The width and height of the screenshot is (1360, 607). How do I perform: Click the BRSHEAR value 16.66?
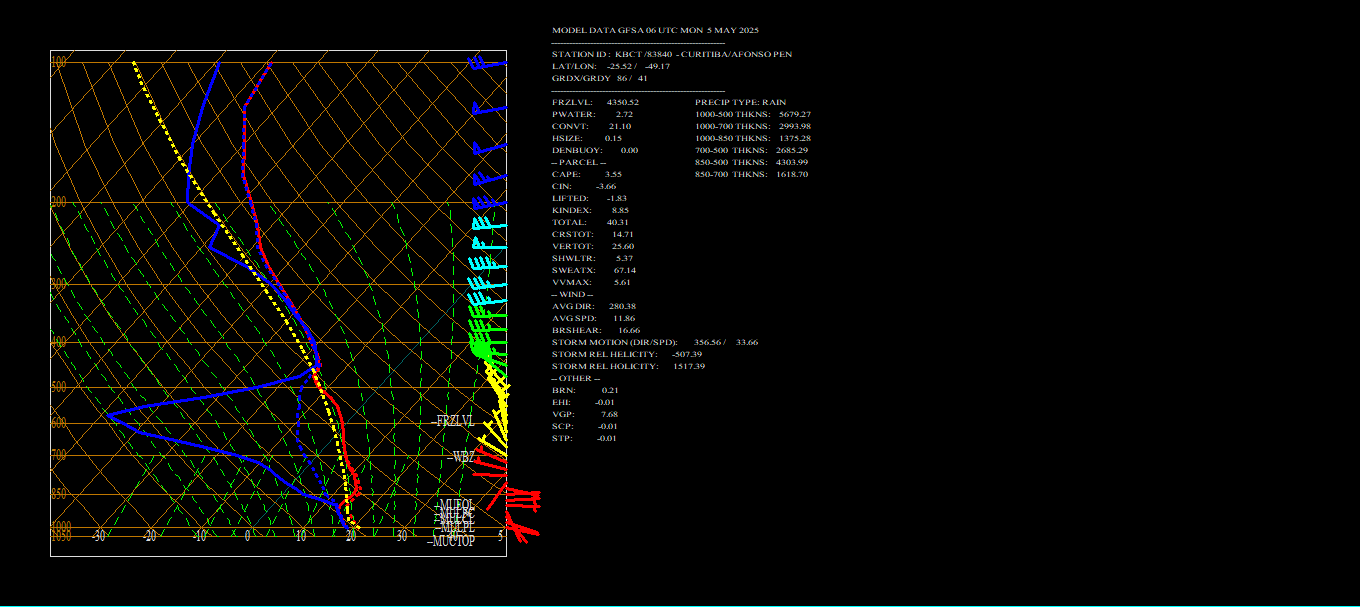pos(629,330)
